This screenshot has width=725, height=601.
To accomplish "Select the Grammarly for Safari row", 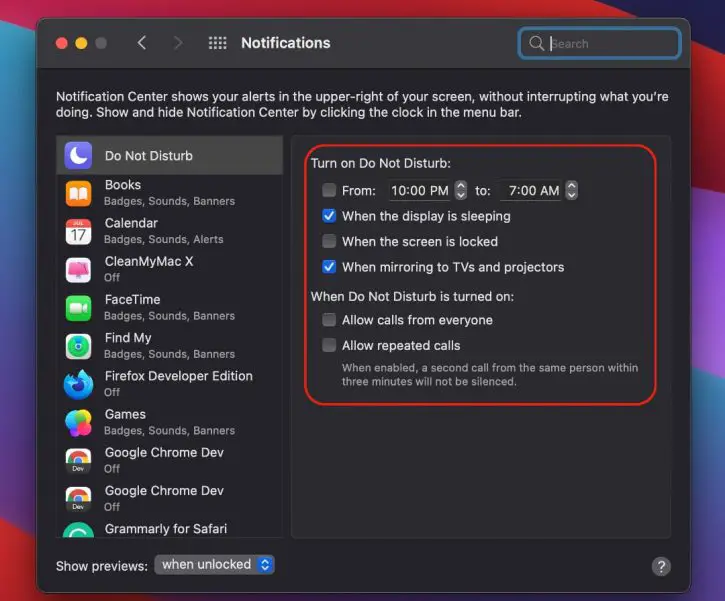I will pyautogui.click(x=169, y=529).
